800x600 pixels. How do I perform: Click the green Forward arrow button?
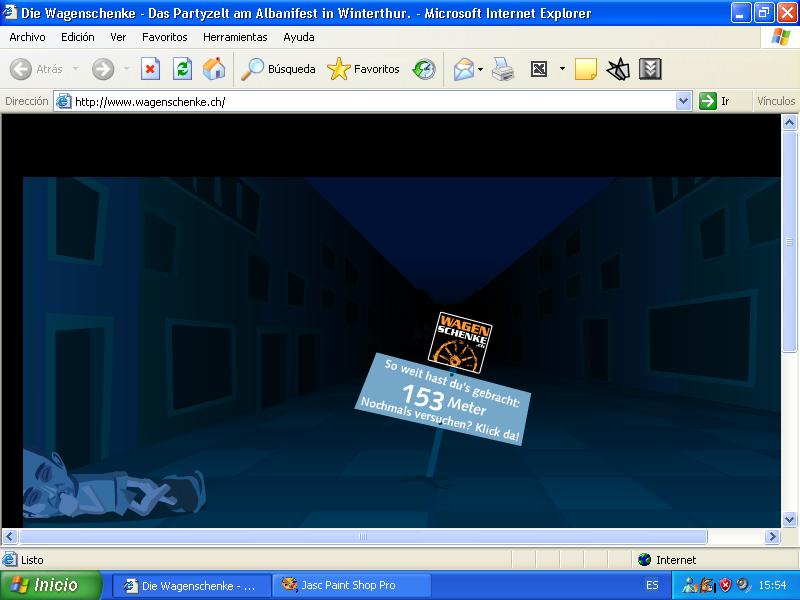103,69
